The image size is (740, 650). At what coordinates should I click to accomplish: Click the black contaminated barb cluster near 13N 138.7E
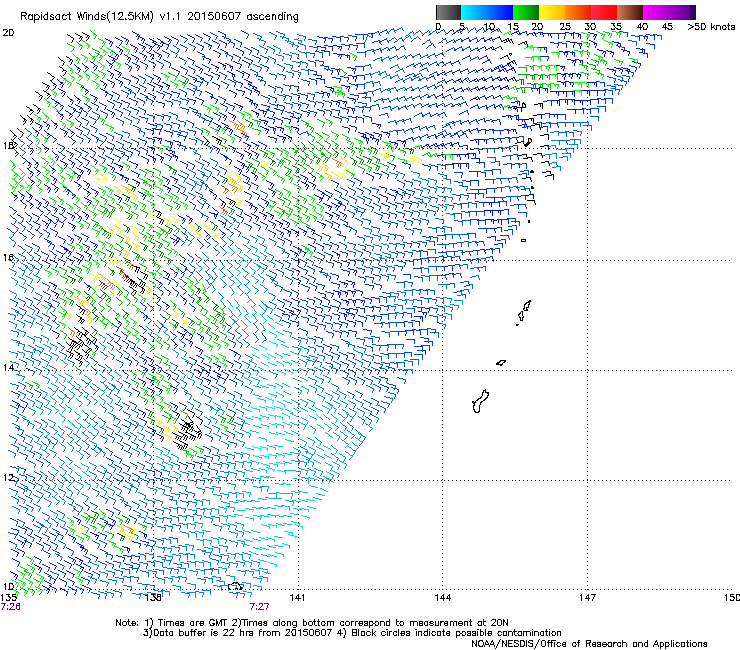pos(189,430)
